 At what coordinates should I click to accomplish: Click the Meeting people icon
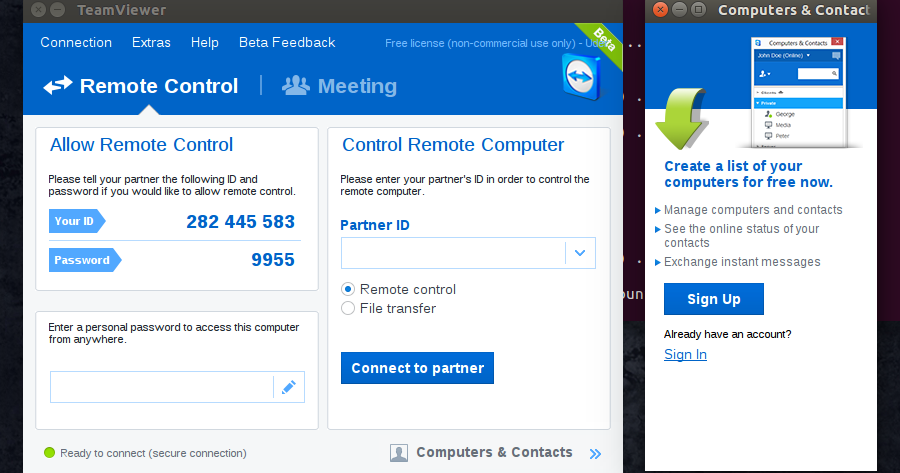296,86
